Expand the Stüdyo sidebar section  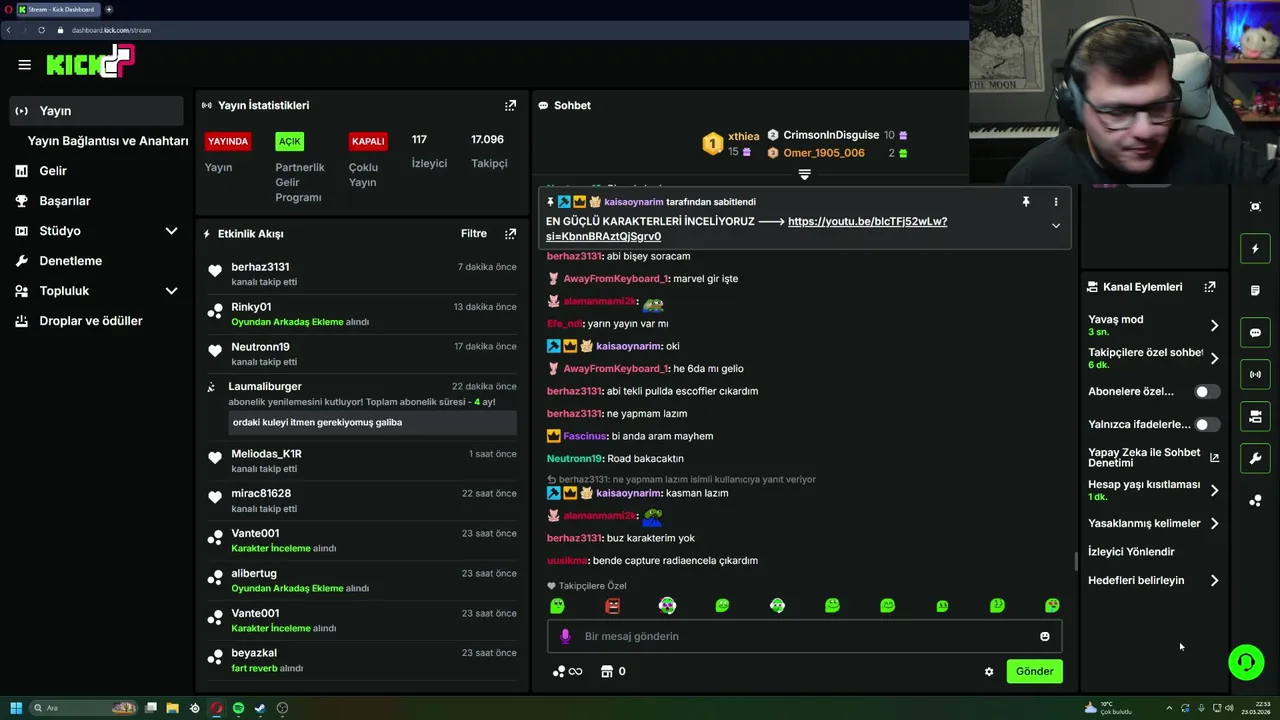point(171,231)
